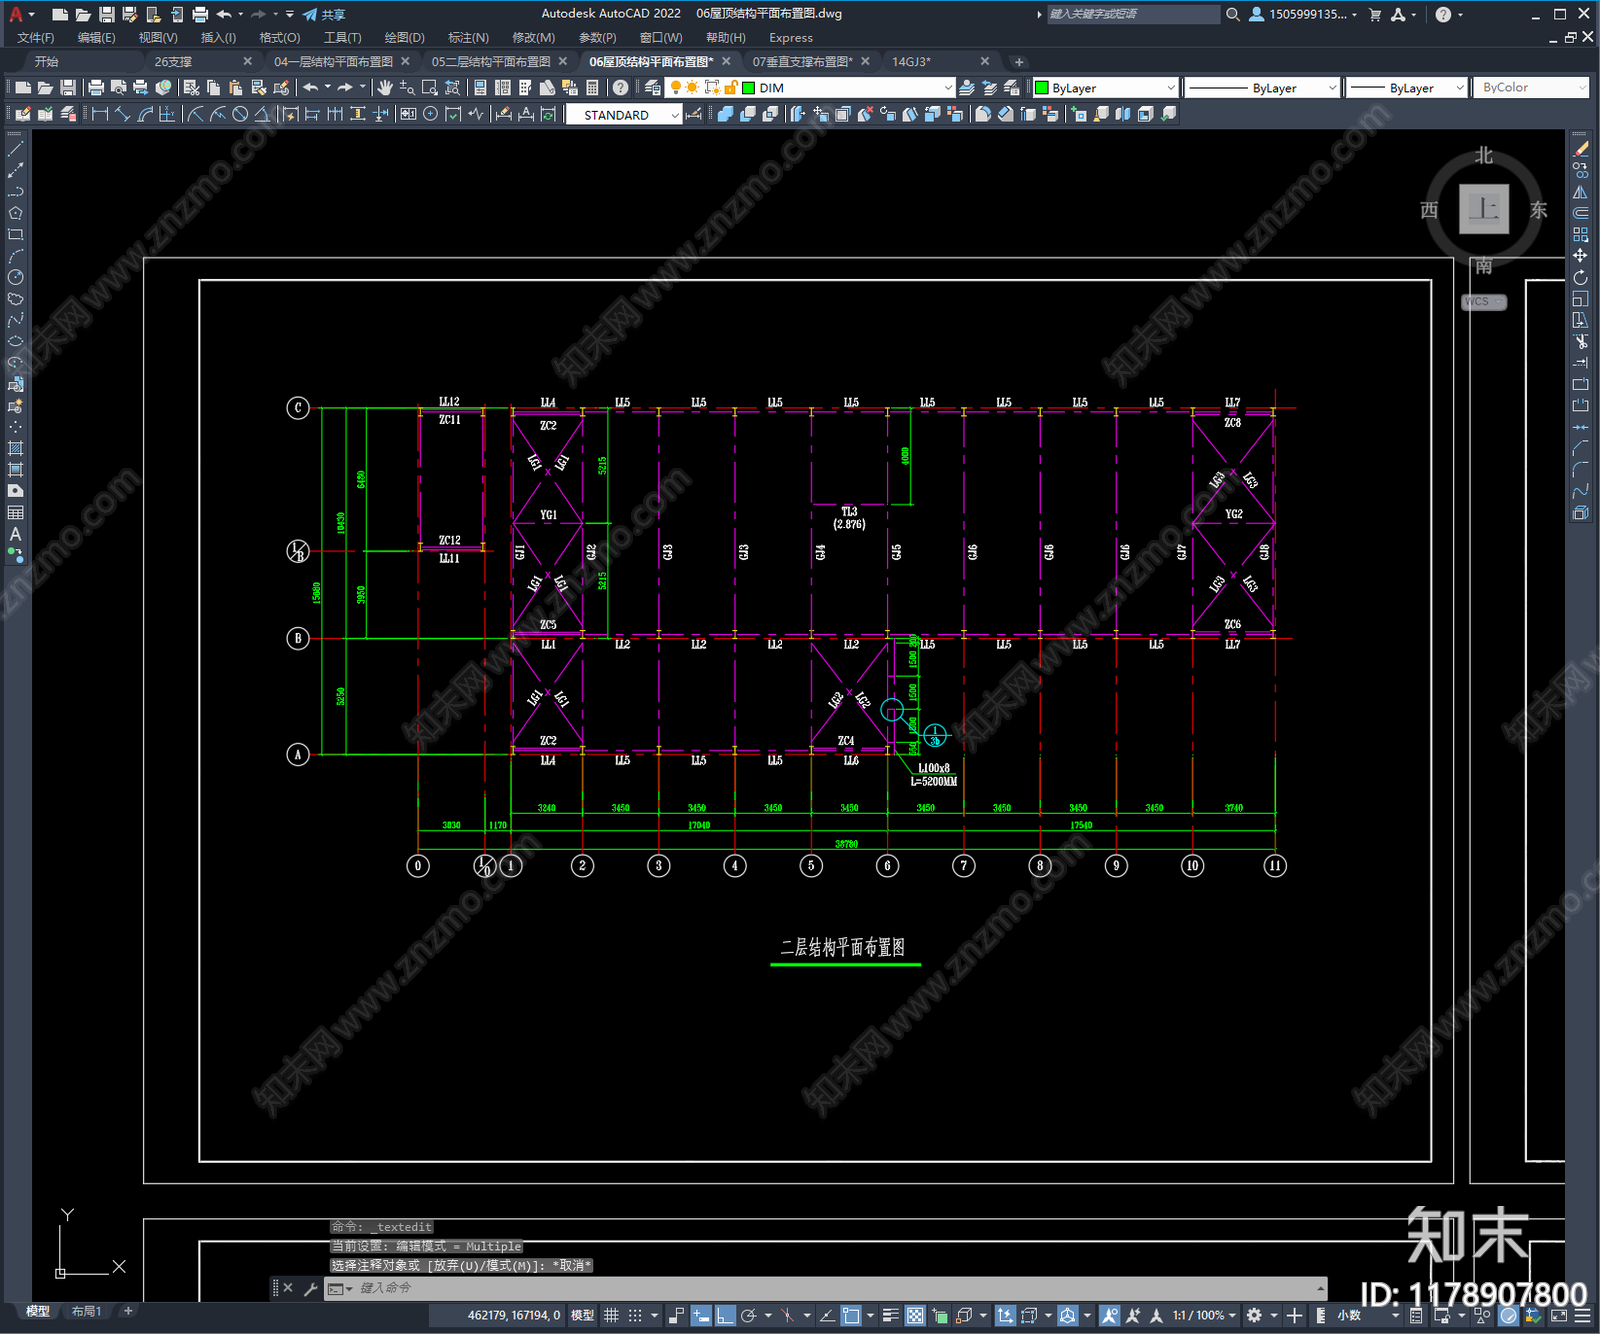This screenshot has height=1334, width=1600.
Task: Open the STANDARD dimension style dropdown
Action: click(x=675, y=115)
